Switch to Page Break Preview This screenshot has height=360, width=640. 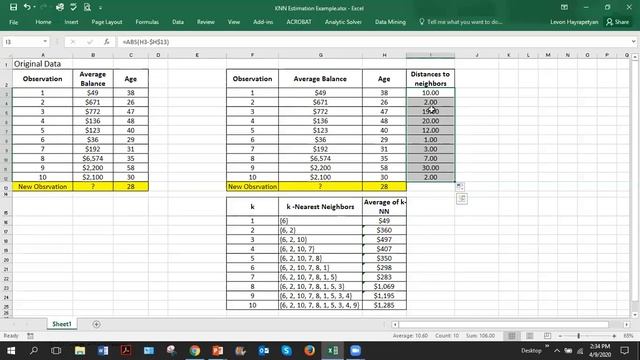click(547, 336)
